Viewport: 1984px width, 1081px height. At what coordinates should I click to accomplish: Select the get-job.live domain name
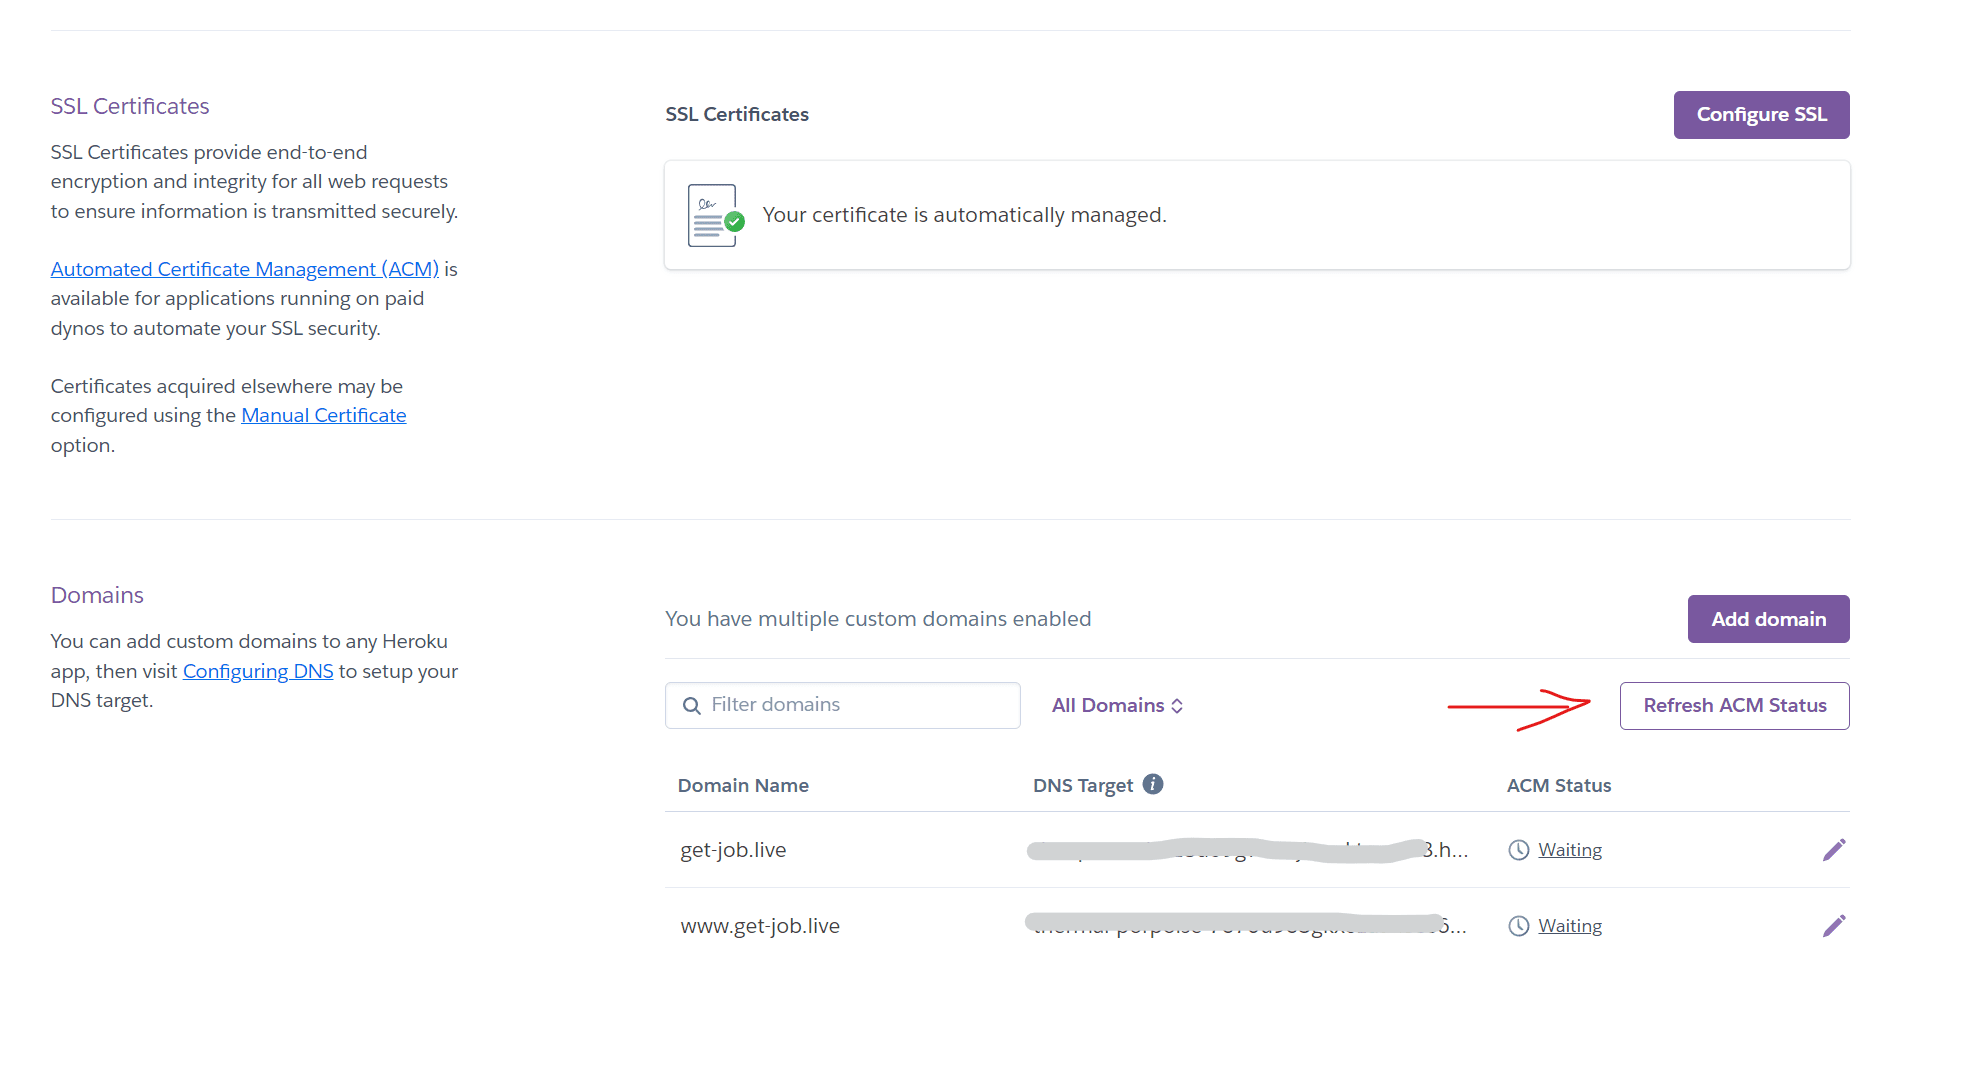733,850
